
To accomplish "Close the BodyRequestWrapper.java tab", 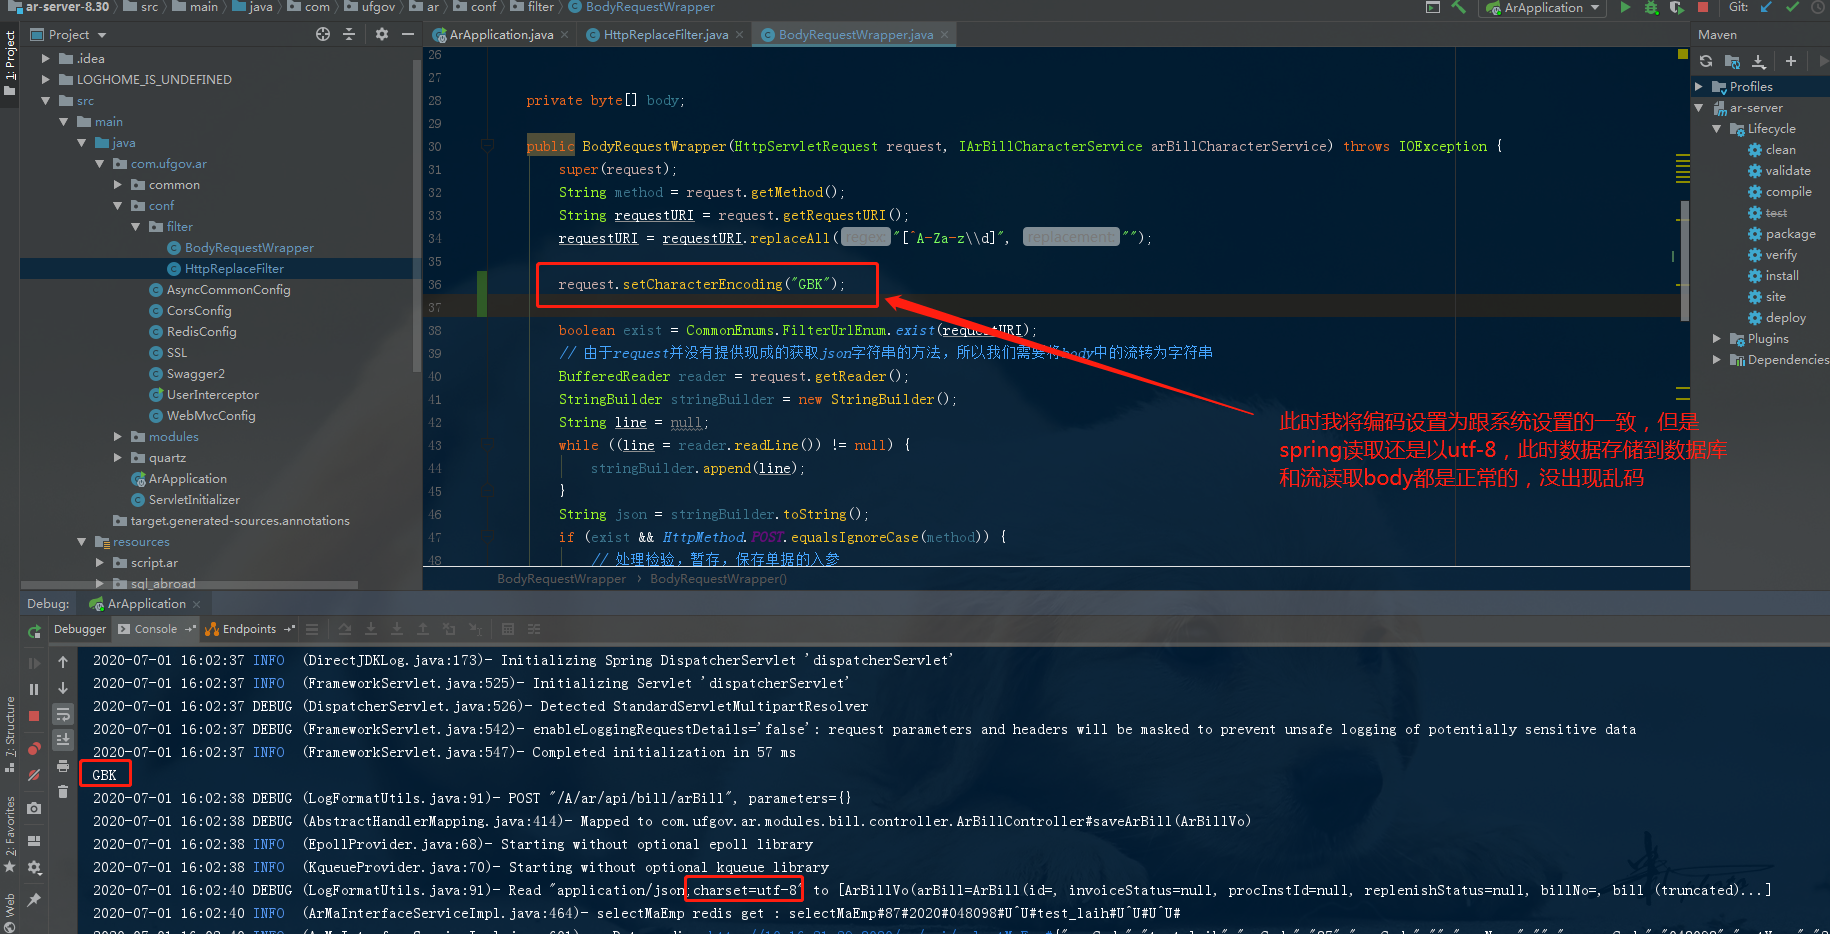I will pos(944,35).
